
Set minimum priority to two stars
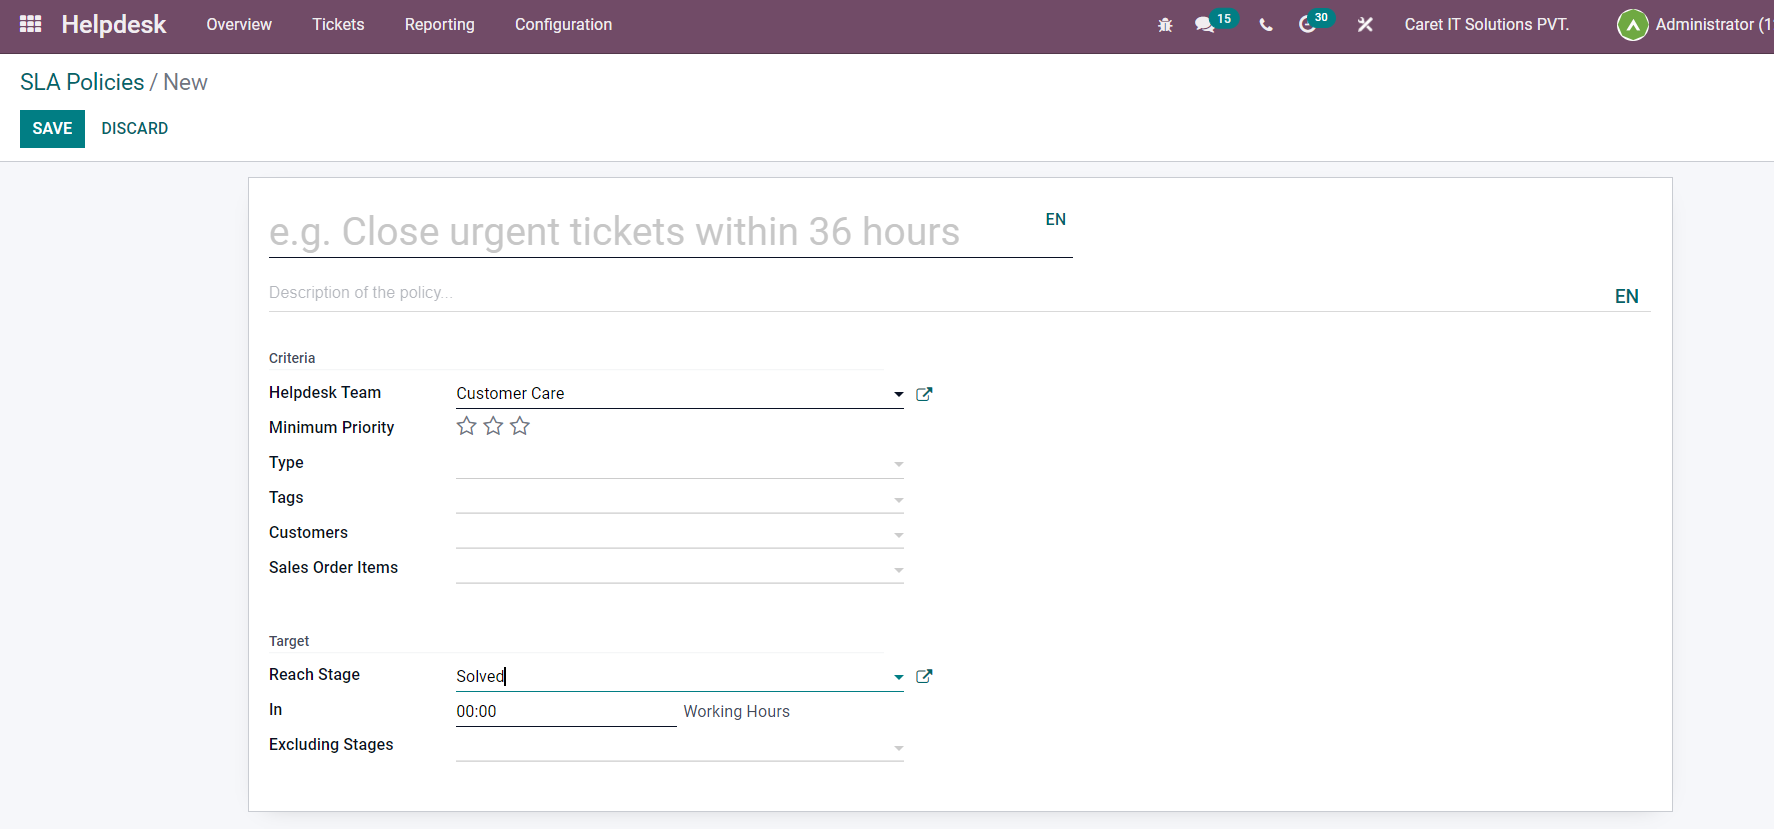click(x=493, y=427)
